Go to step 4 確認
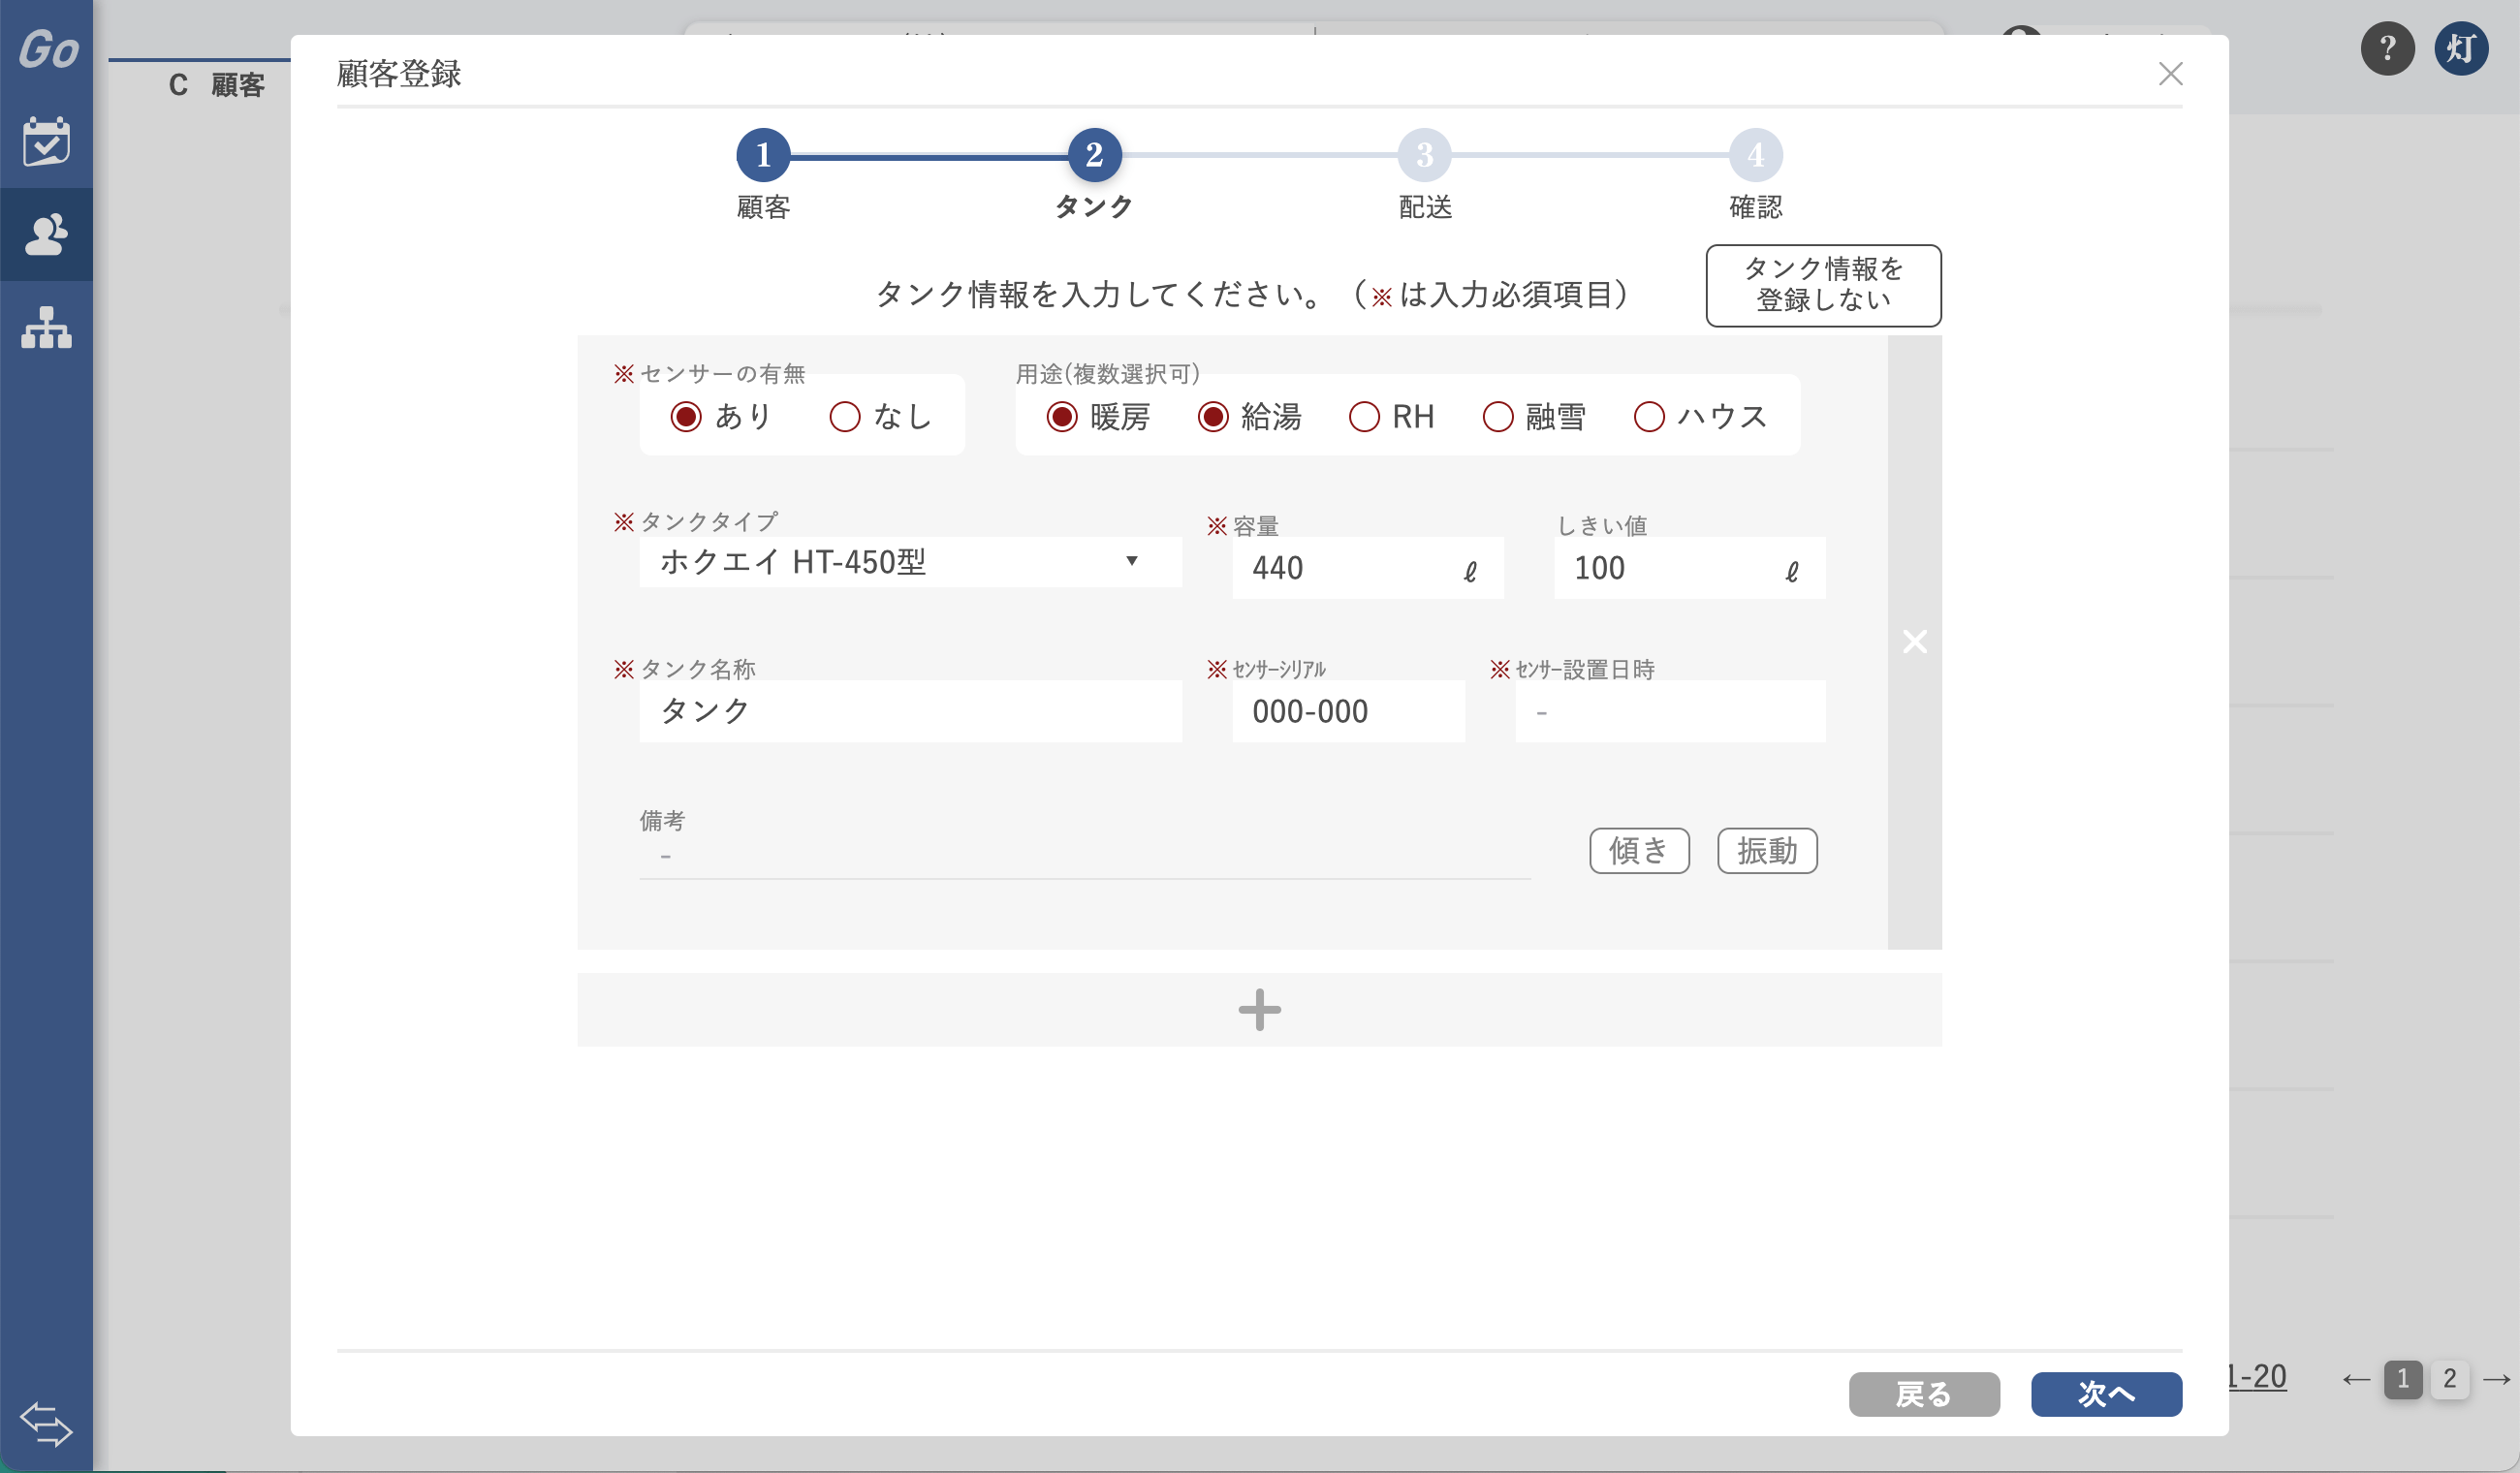Image resolution: width=2520 pixels, height=1473 pixels. [x=1756, y=155]
